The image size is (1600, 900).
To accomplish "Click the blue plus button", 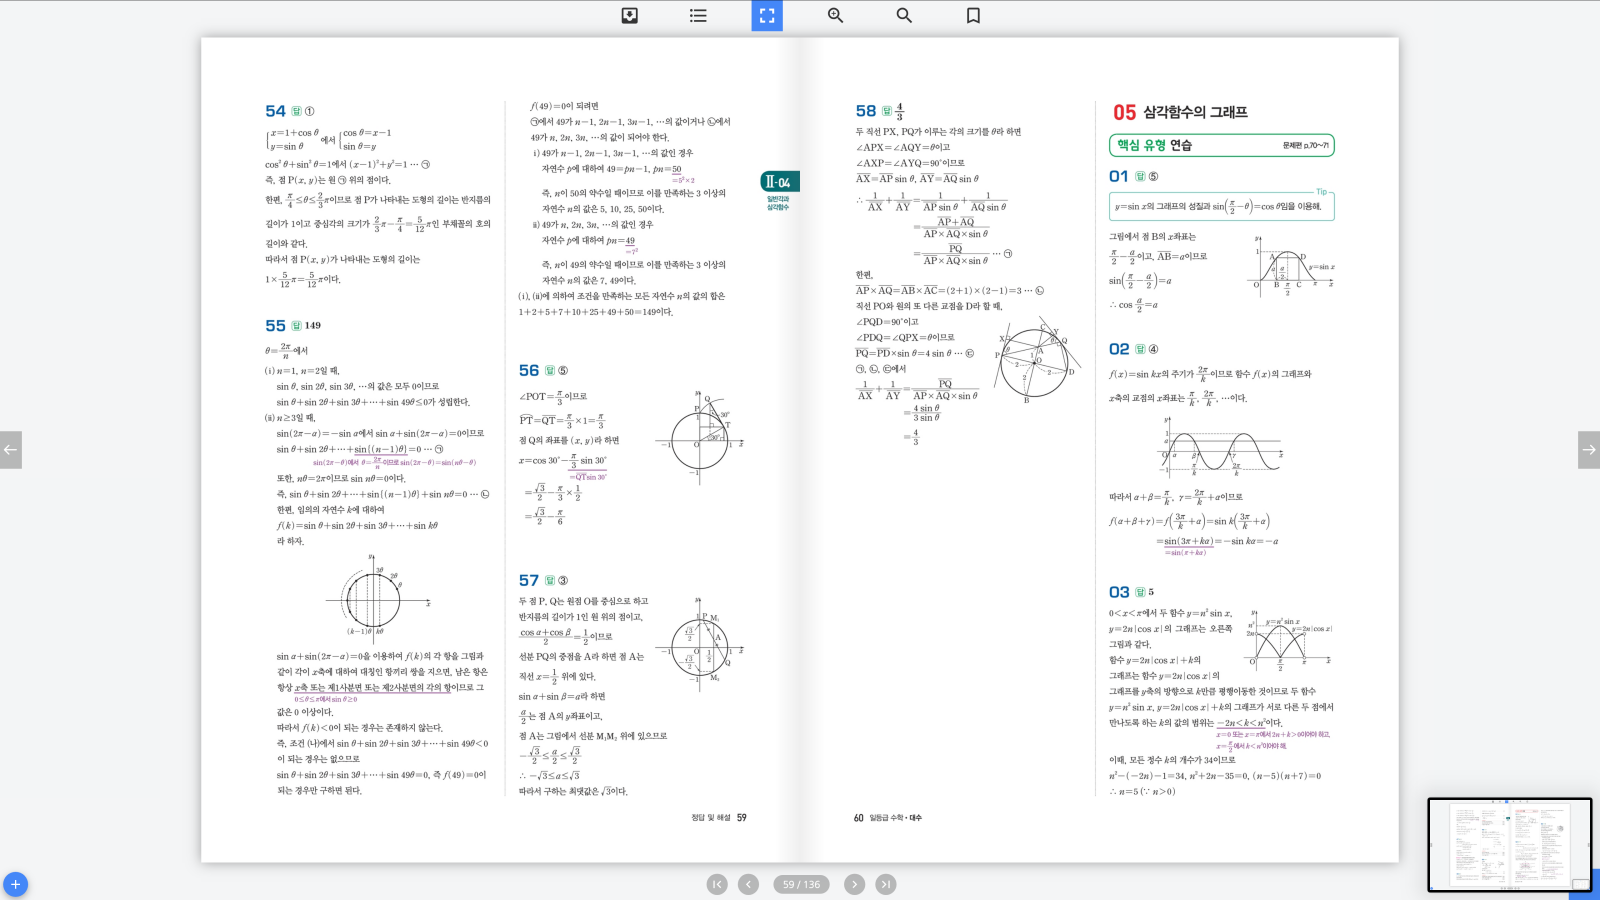I will (x=15, y=885).
